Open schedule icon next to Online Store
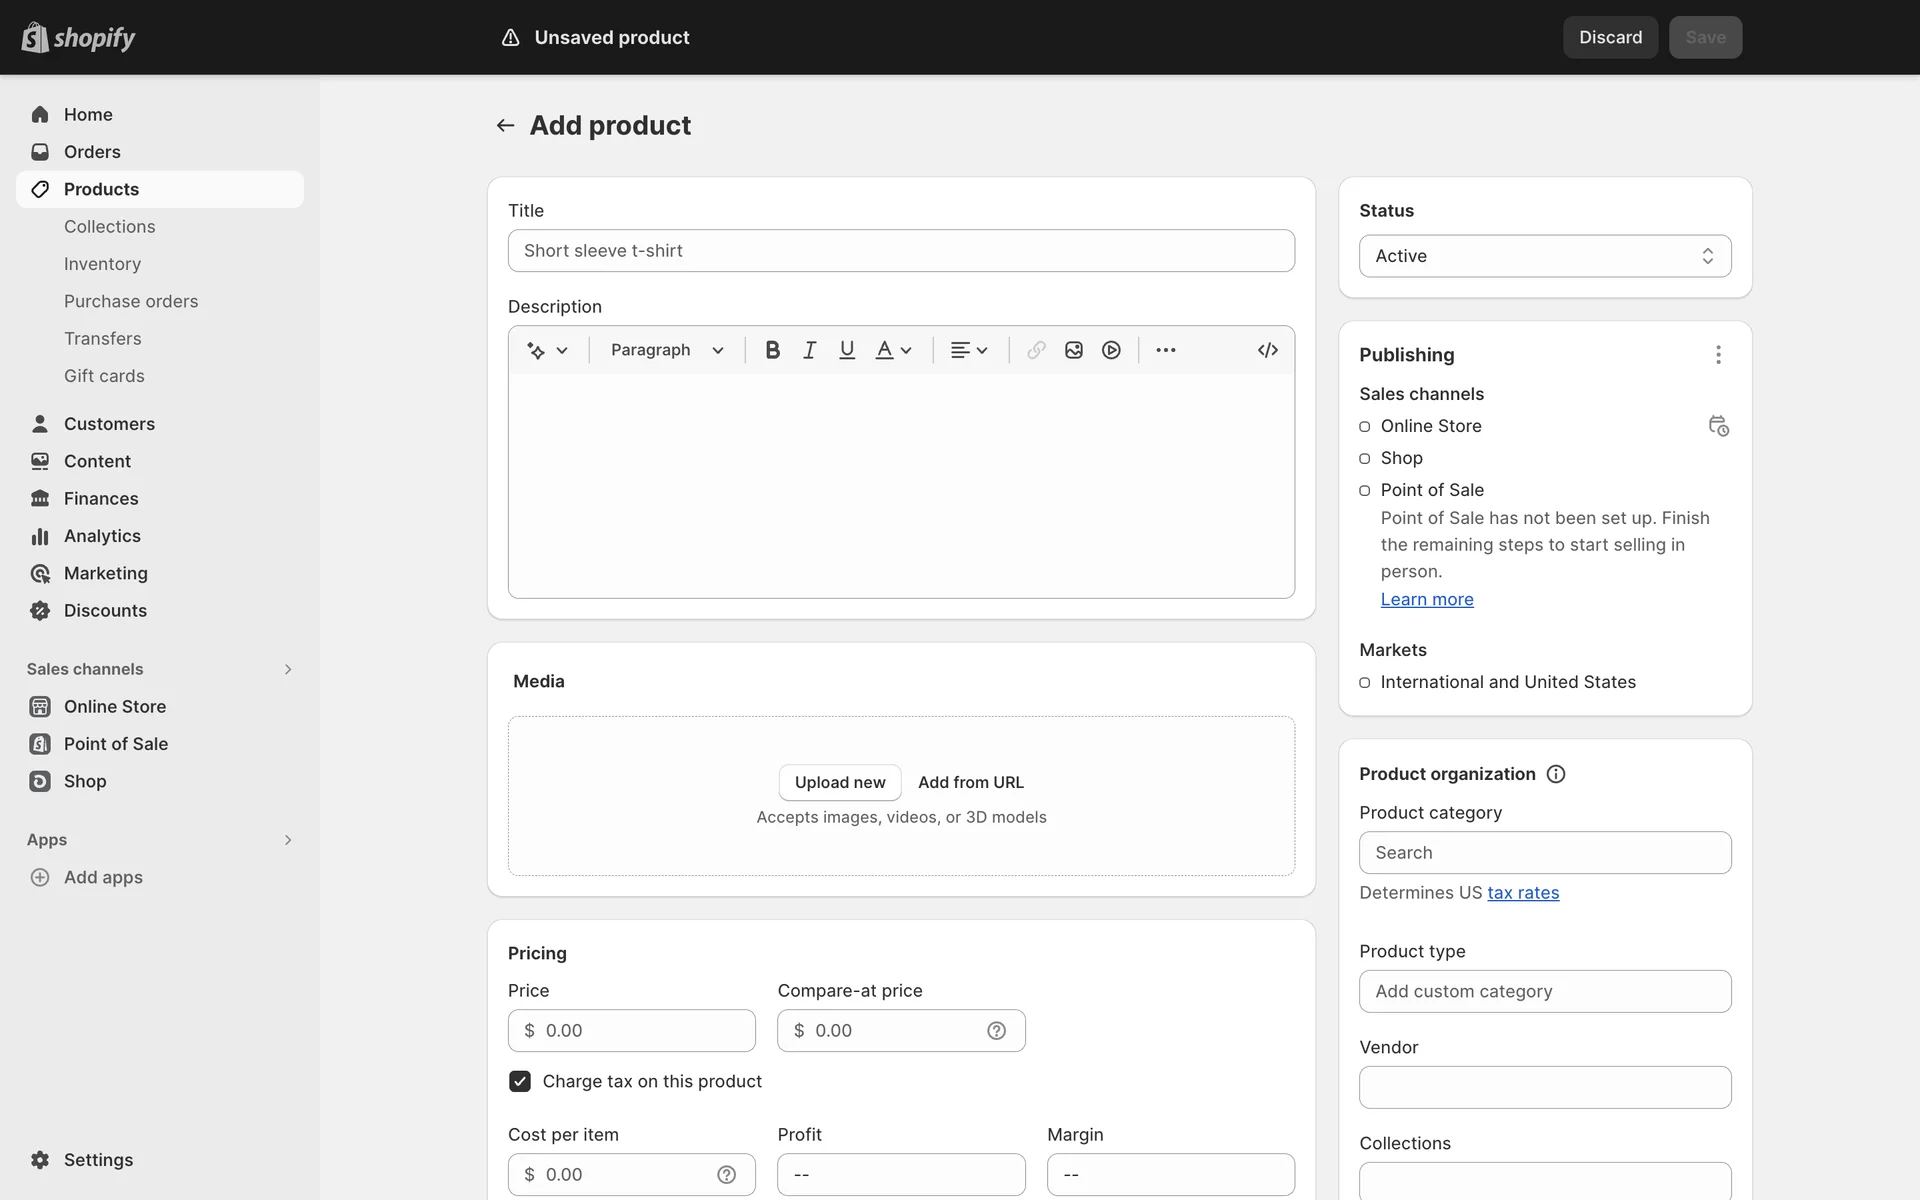1920x1200 pixels. [1718, 426]
